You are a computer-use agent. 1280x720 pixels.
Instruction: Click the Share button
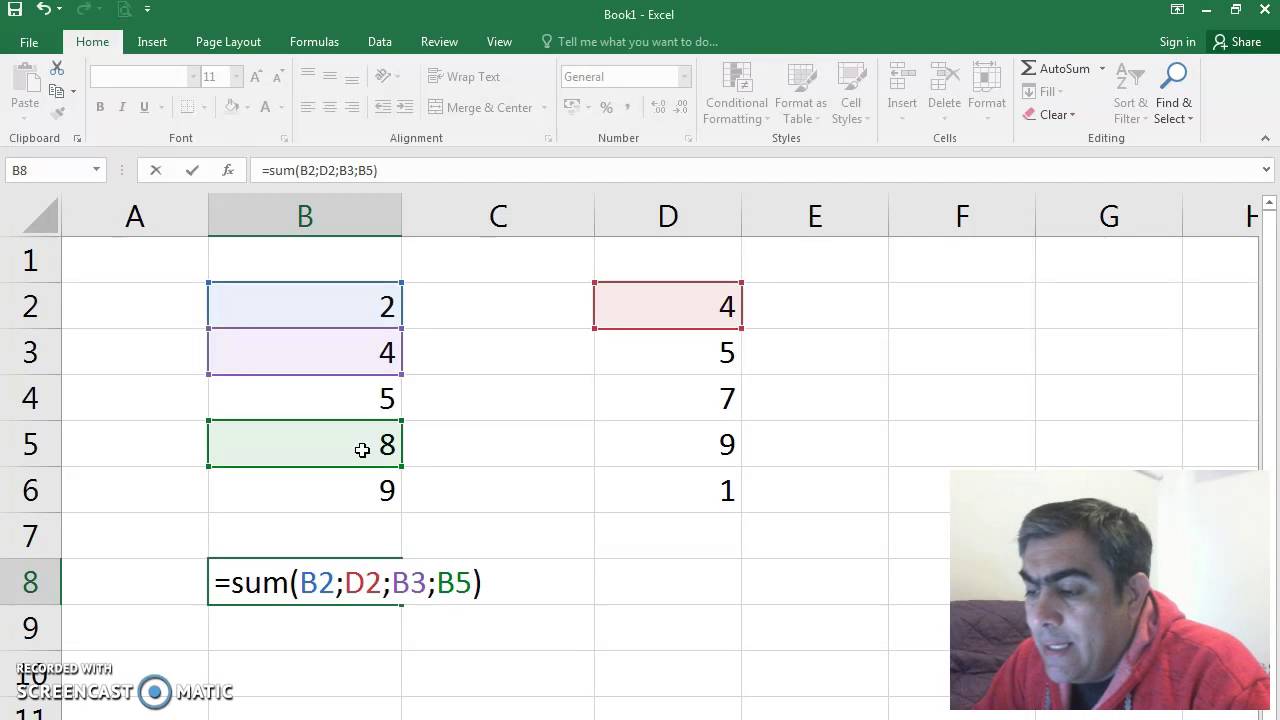coord(1237,42)
